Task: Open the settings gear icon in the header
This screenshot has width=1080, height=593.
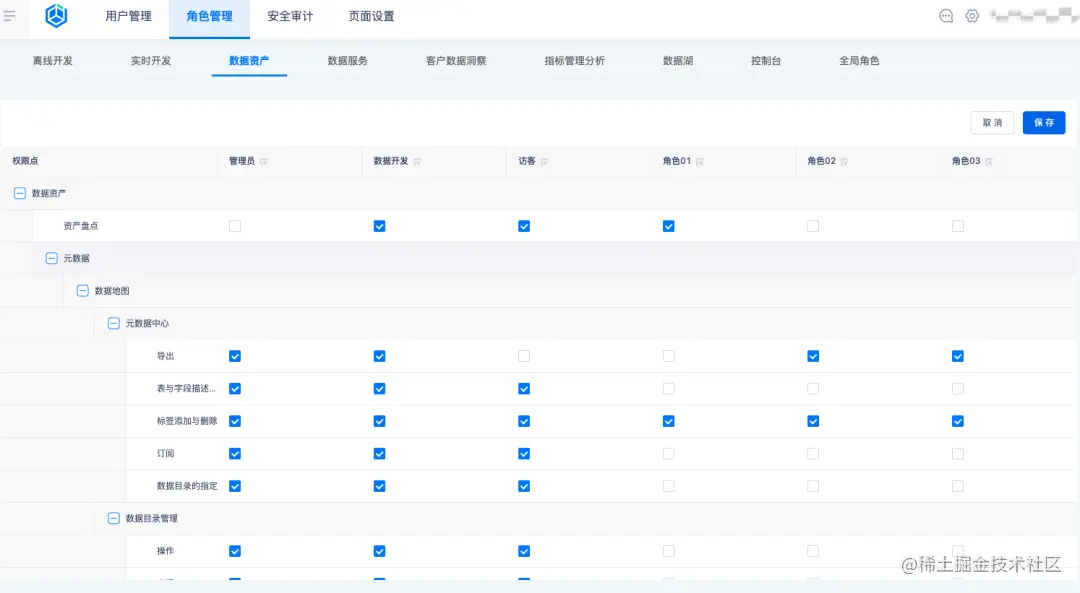Action: (972, 15)
